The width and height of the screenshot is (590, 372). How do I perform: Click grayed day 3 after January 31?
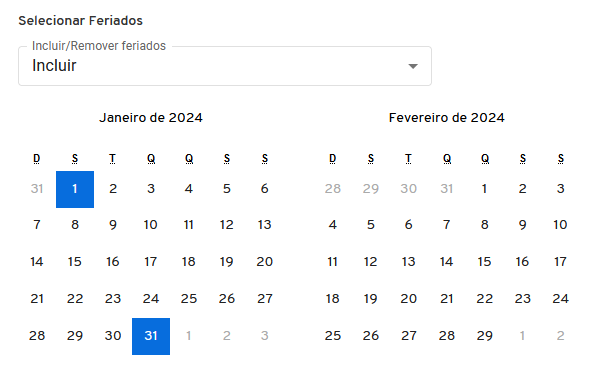[265, 336]
